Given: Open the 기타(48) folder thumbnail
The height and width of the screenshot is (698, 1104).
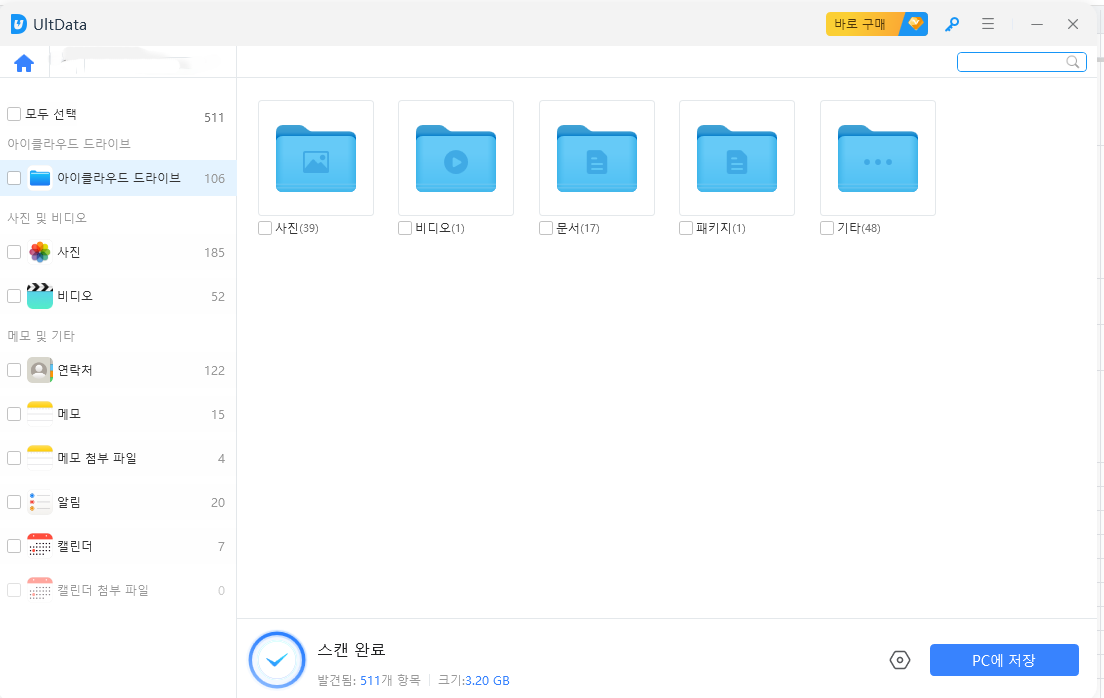Looking at the screenshot, I should click(x=877, y=158).
